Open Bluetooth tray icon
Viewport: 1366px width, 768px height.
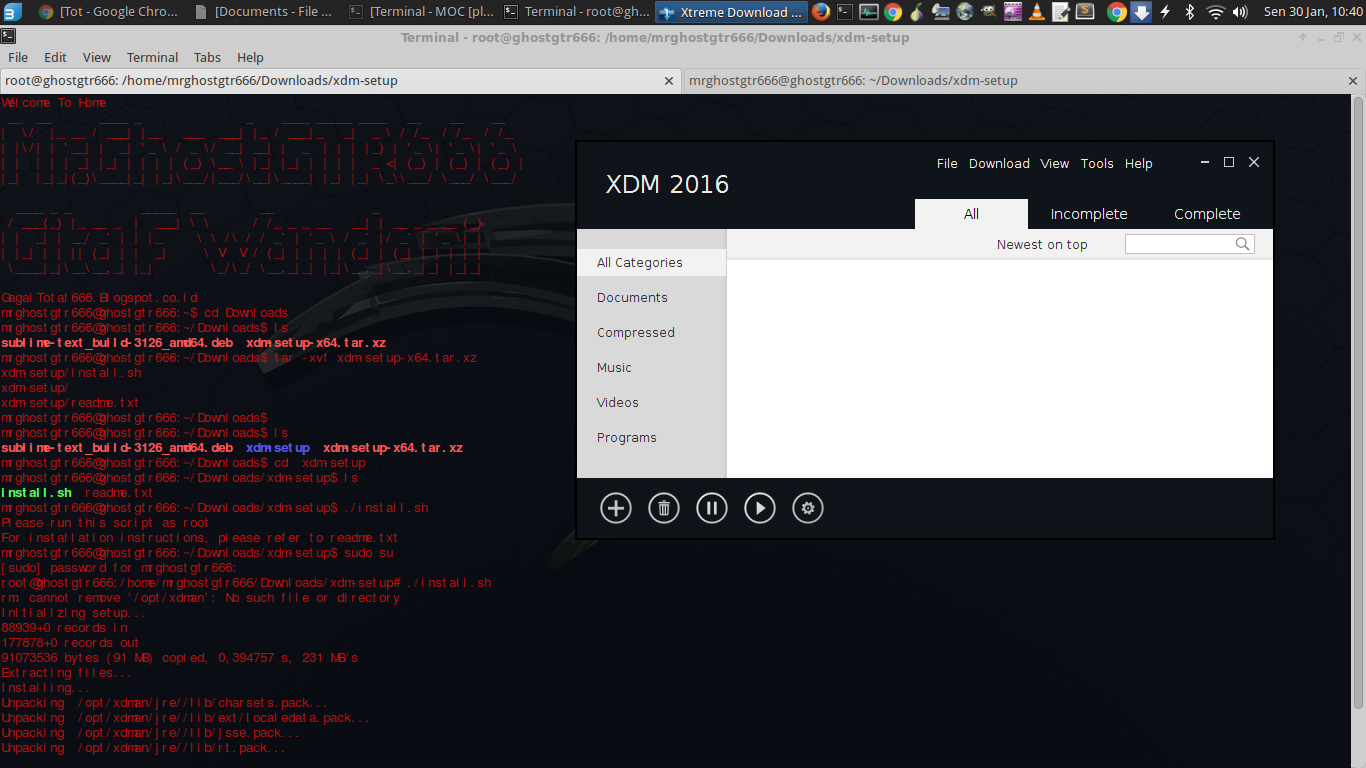pos(1190,12)
